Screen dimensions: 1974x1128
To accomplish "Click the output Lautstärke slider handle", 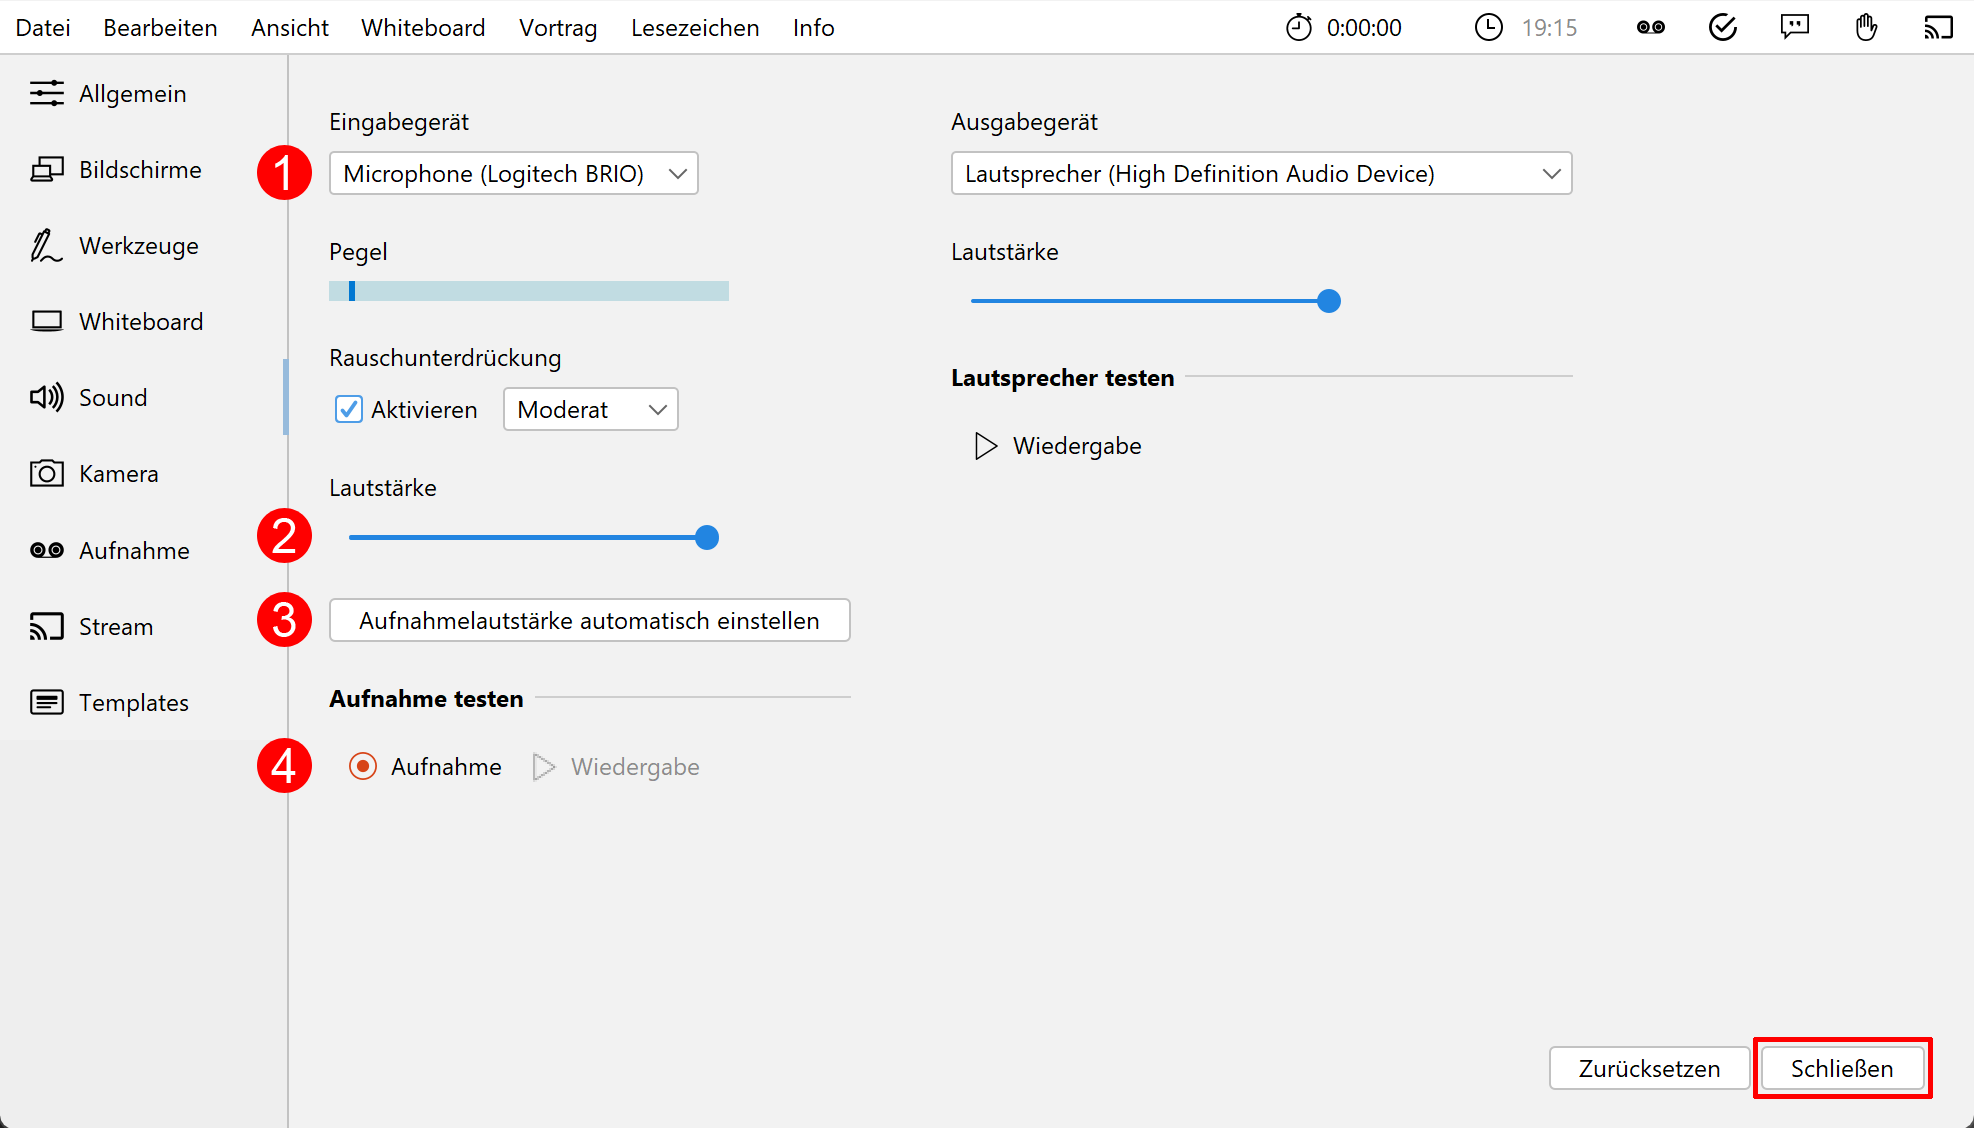I will click(1328, 301).
